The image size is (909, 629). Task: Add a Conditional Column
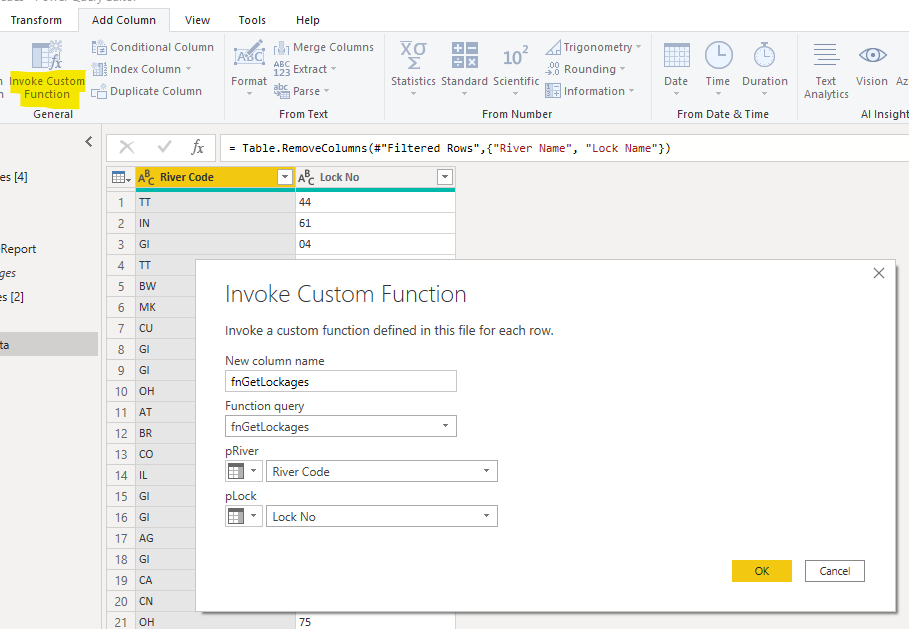152,47
